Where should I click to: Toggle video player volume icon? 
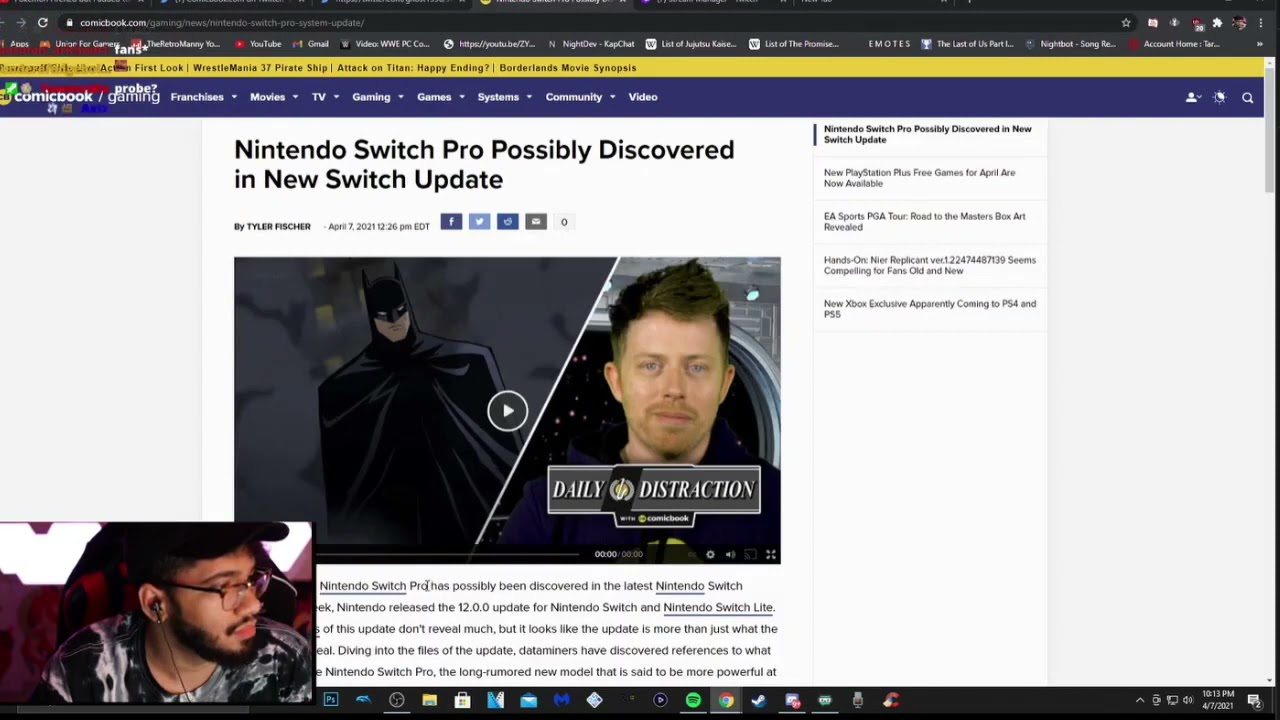coord(730,554)
